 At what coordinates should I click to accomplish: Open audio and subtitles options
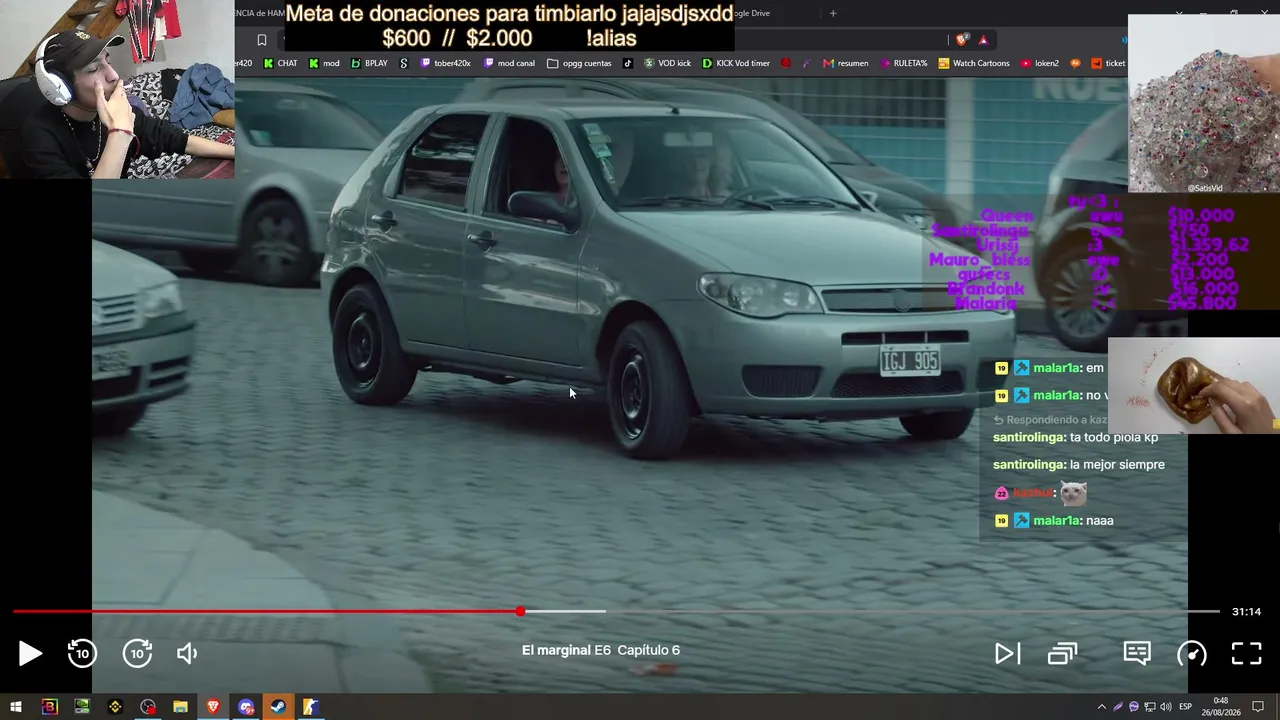tap(1137, 653)
